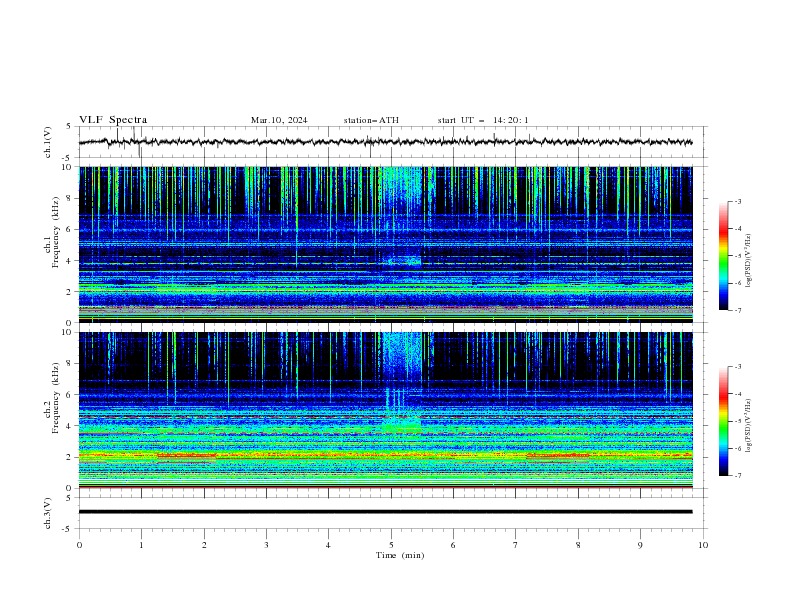Click the time axis tick label "9"
Screen dimensions: 792x612
(640, 545)
